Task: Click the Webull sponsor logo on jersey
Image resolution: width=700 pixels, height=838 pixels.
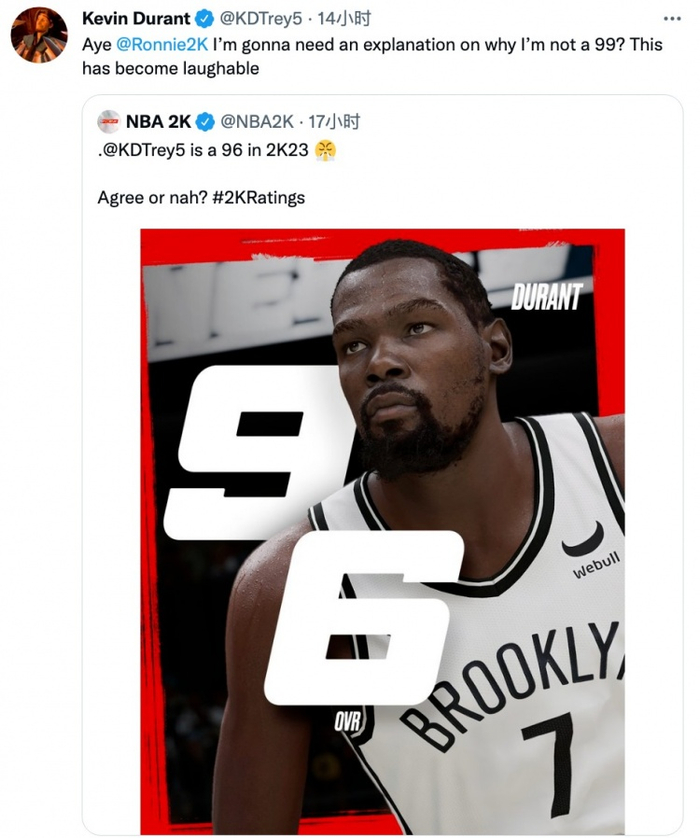Action: tap(596, 566)
